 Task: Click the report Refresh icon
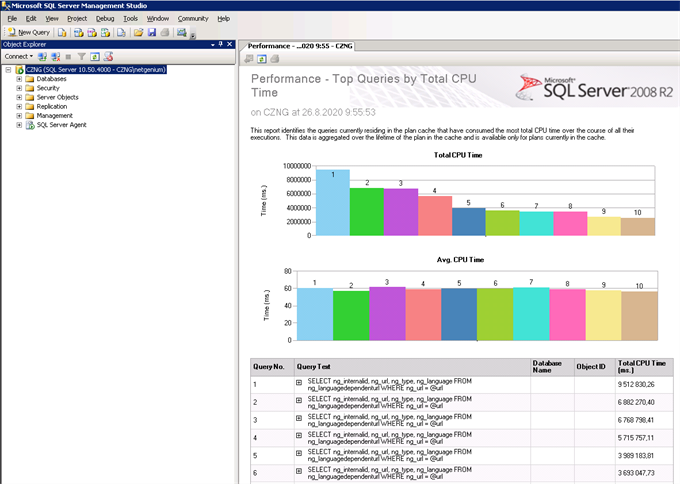(x=262, y=59)
